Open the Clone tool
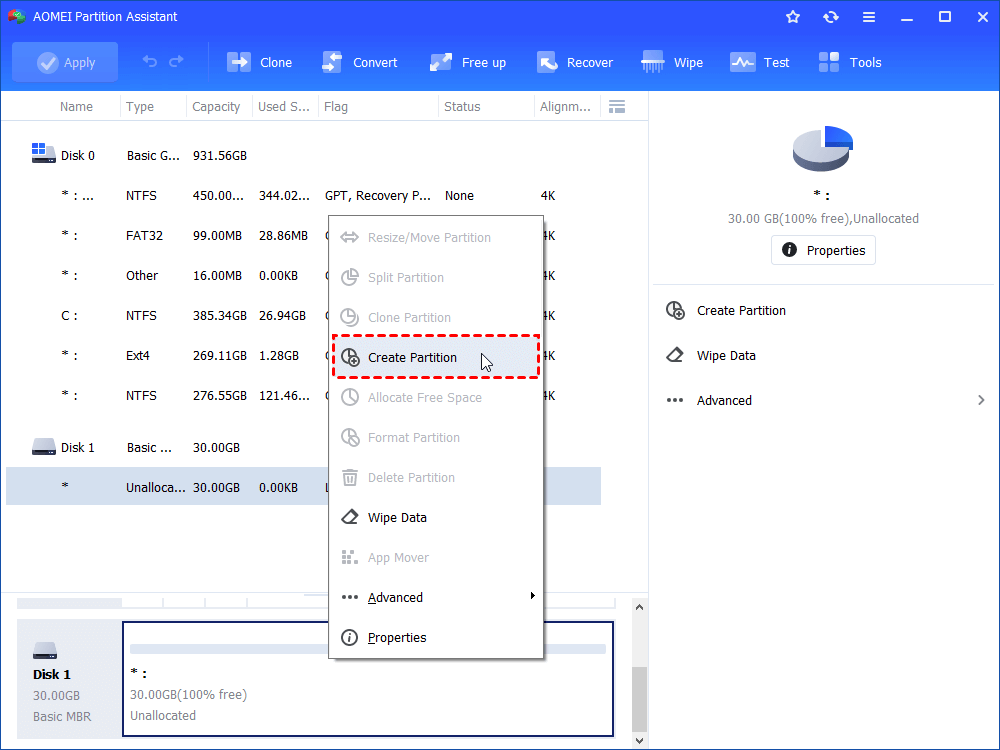1000x750 pixels. click(x=260, y=62)
